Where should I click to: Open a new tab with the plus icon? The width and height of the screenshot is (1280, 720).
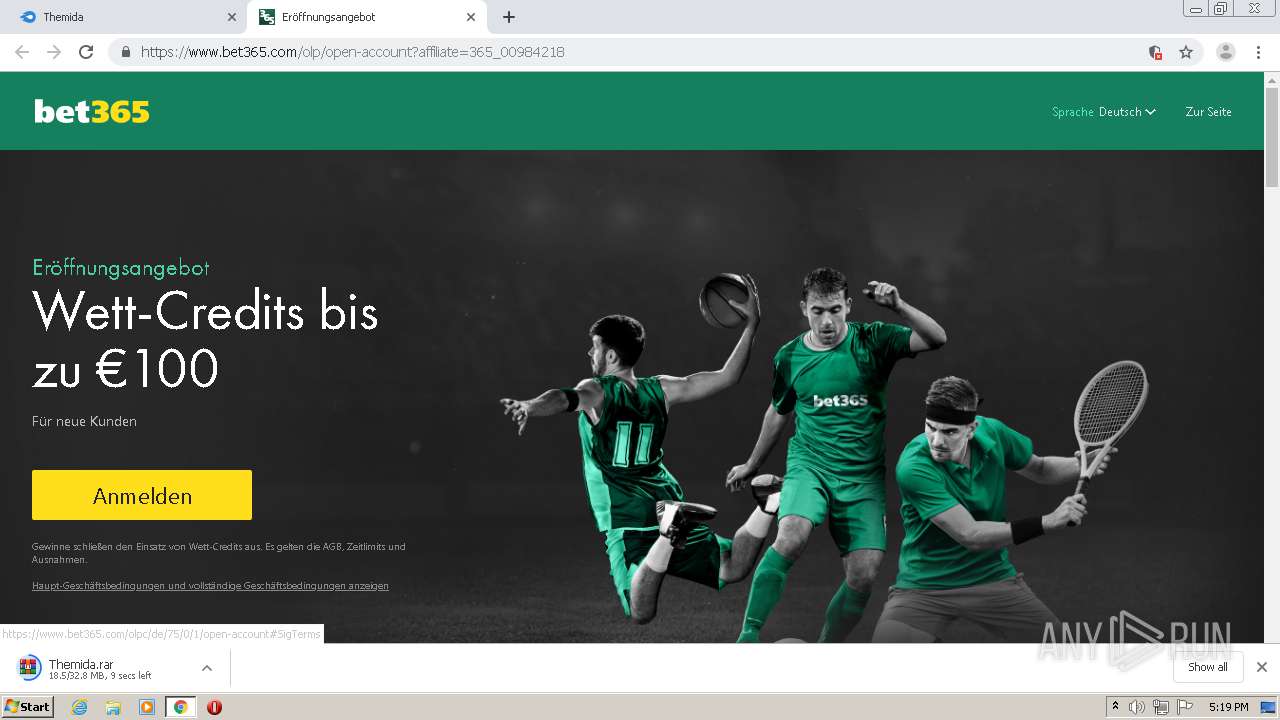click(509, 17)
